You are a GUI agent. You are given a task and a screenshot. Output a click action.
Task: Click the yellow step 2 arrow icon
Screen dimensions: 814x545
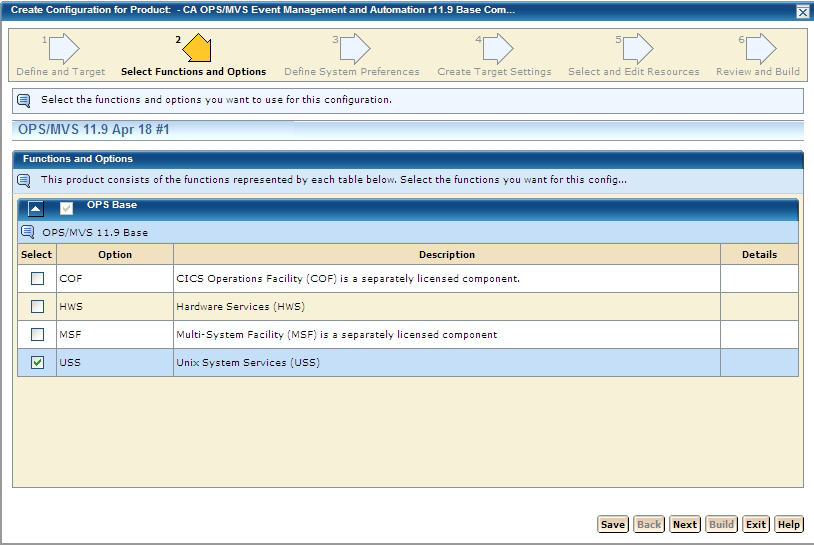pyautogui.click(x=197, y=48)
